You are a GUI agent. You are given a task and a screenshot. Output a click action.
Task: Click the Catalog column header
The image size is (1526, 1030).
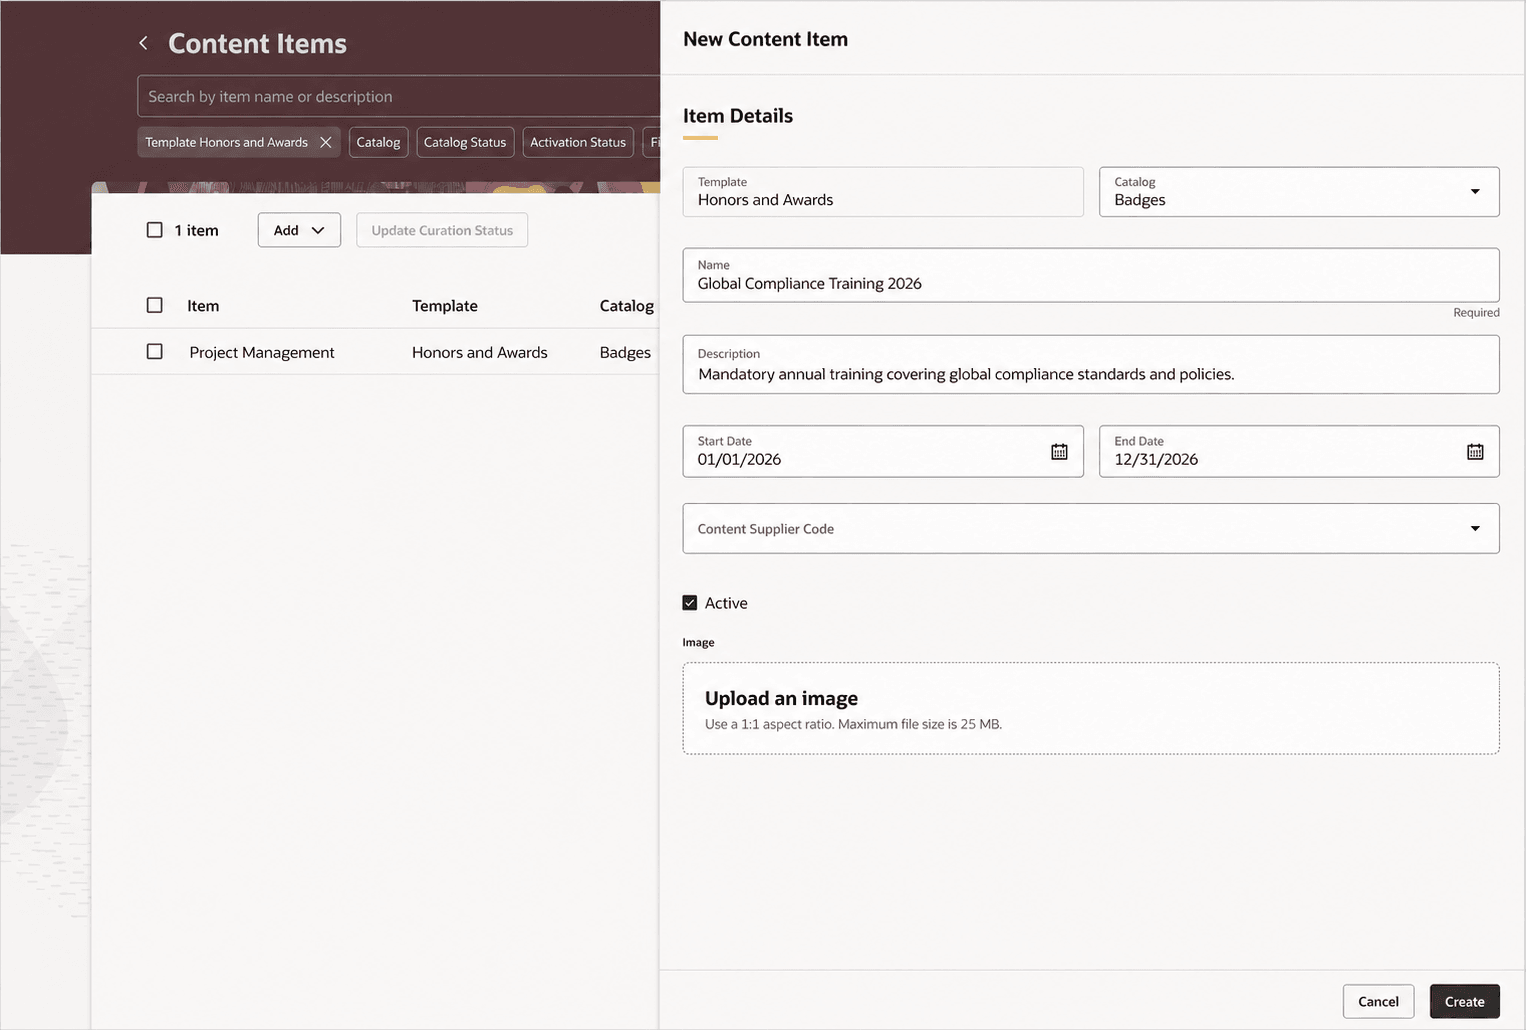click(626, 305)
